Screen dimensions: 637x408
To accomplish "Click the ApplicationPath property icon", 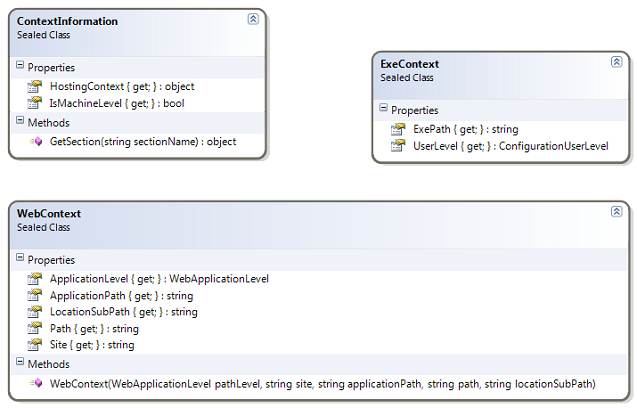I will pyautogui.click(x=35, y=295).
